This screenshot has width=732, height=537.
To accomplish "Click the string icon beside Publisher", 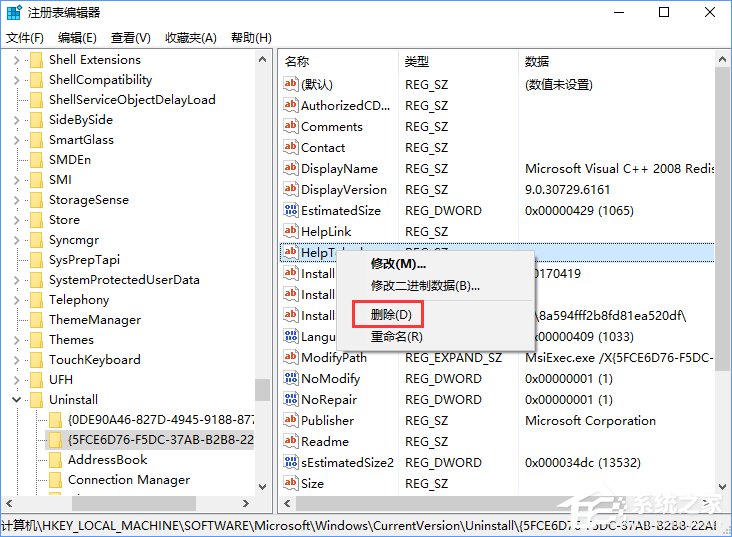I will pos(290,420).
